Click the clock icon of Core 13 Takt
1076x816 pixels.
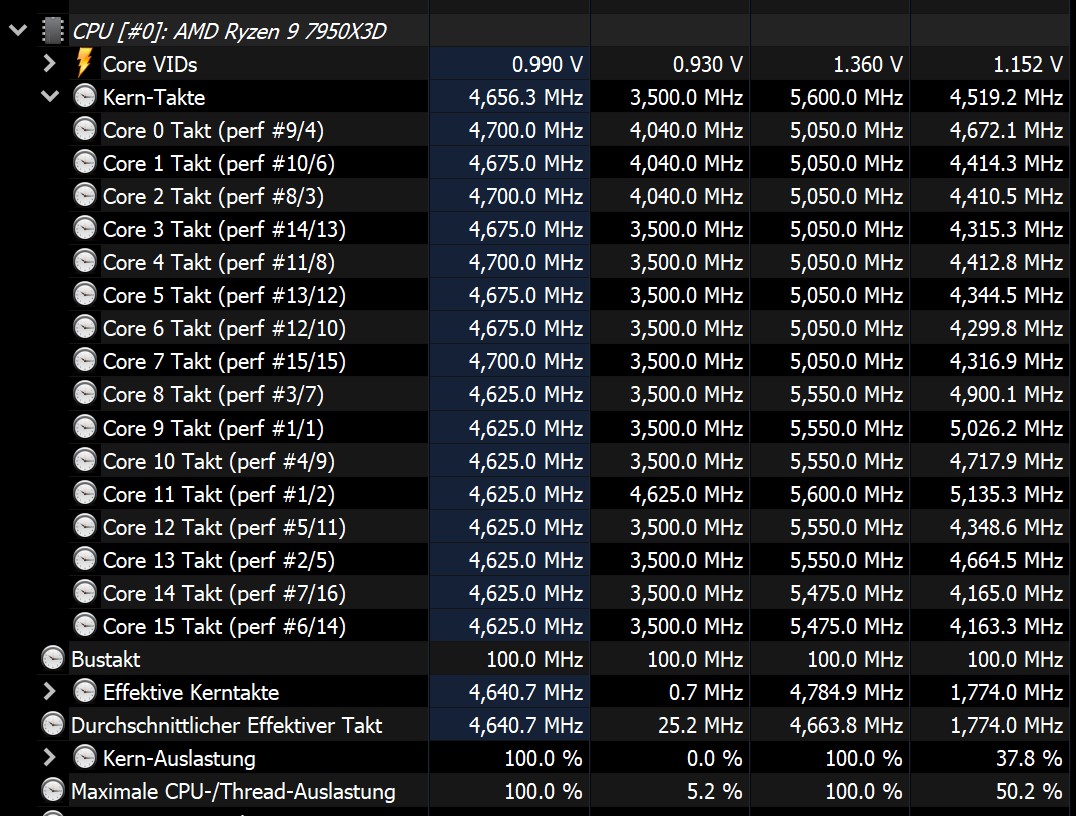pos(85,559)
